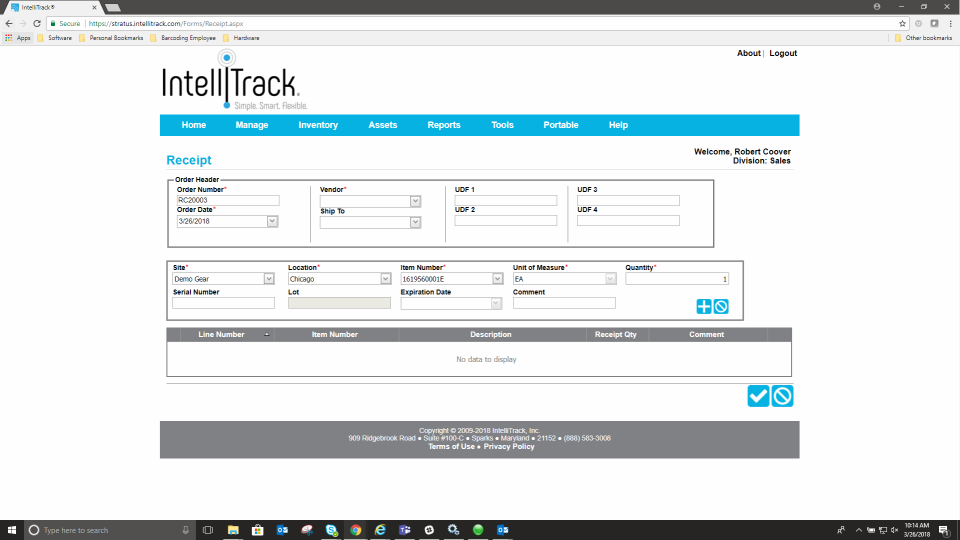Click the save receipt checkmark icon

758,396
